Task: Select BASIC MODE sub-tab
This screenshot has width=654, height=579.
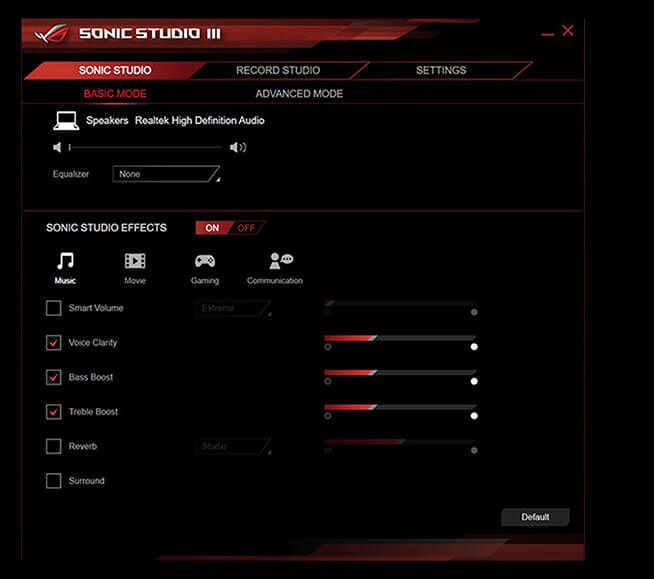Action: (115, 93)
